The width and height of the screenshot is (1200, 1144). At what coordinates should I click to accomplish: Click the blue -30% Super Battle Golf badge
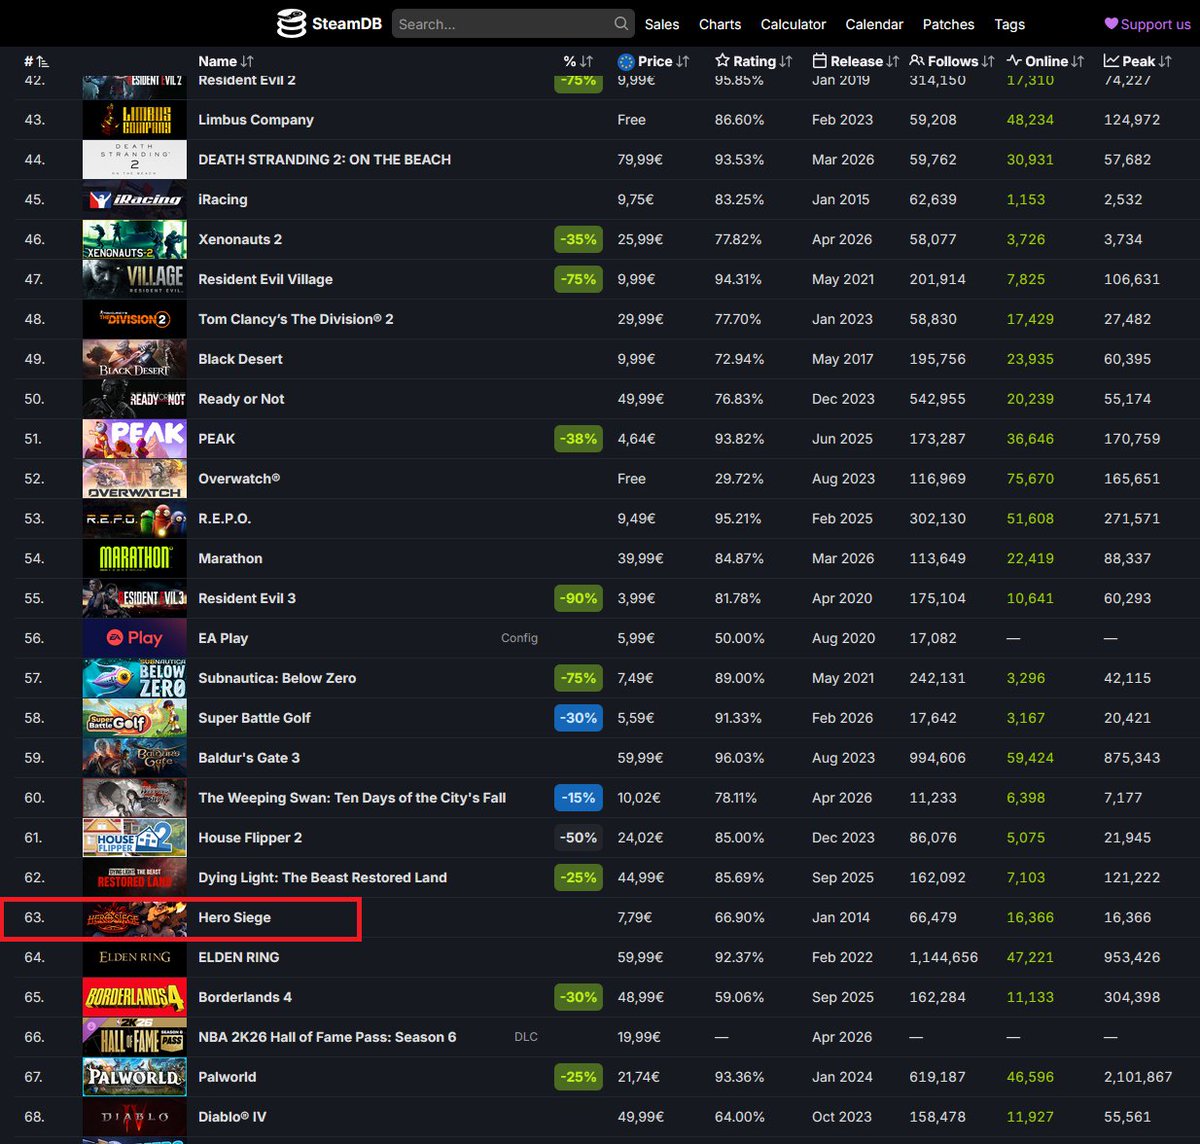tap(578, 718)
